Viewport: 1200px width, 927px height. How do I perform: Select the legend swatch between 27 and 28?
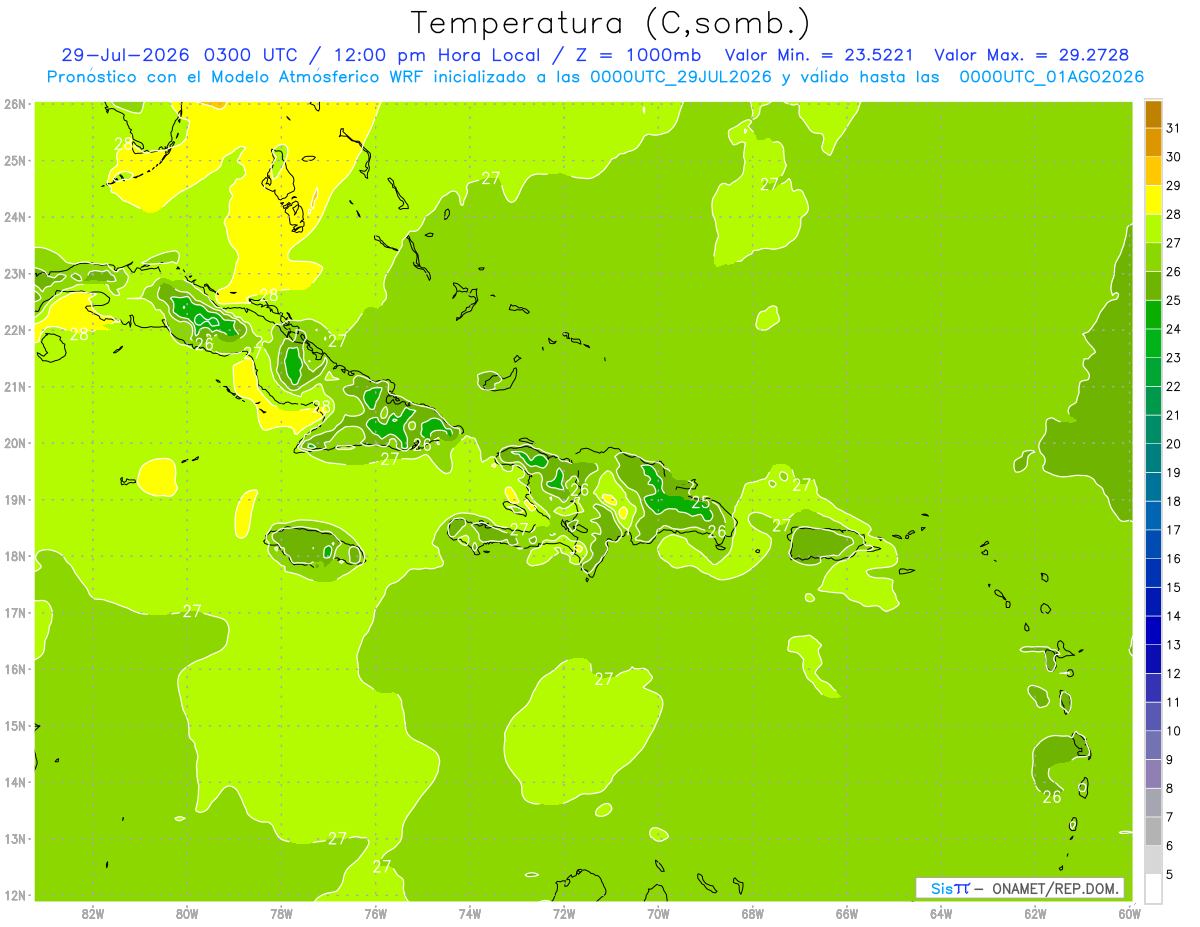[1153, 228]
